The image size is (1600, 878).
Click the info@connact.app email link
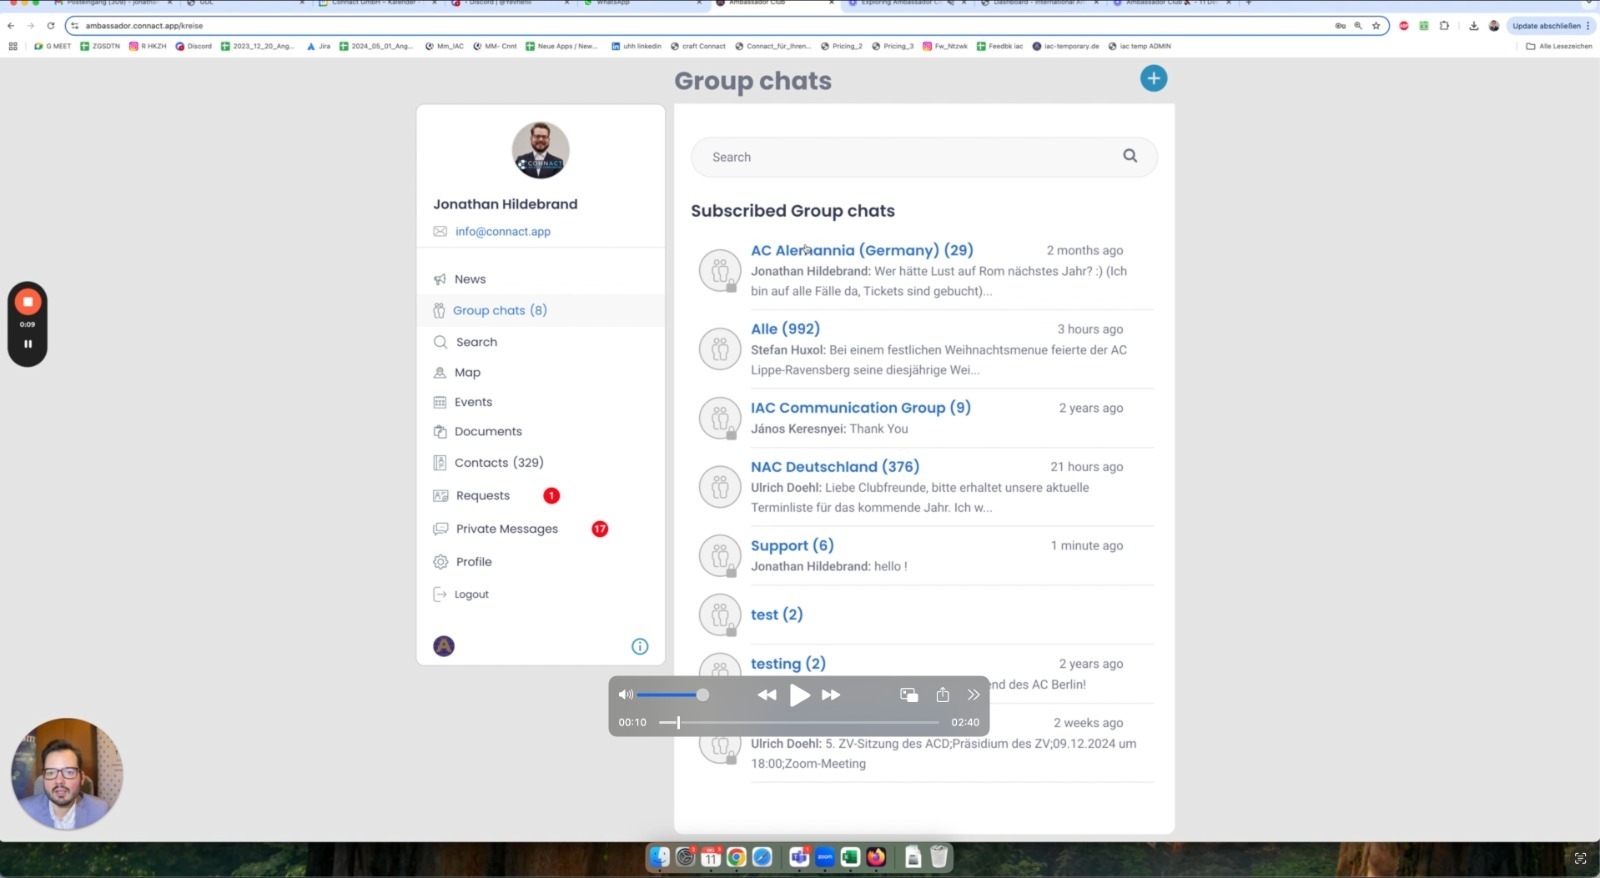(503, 231)
